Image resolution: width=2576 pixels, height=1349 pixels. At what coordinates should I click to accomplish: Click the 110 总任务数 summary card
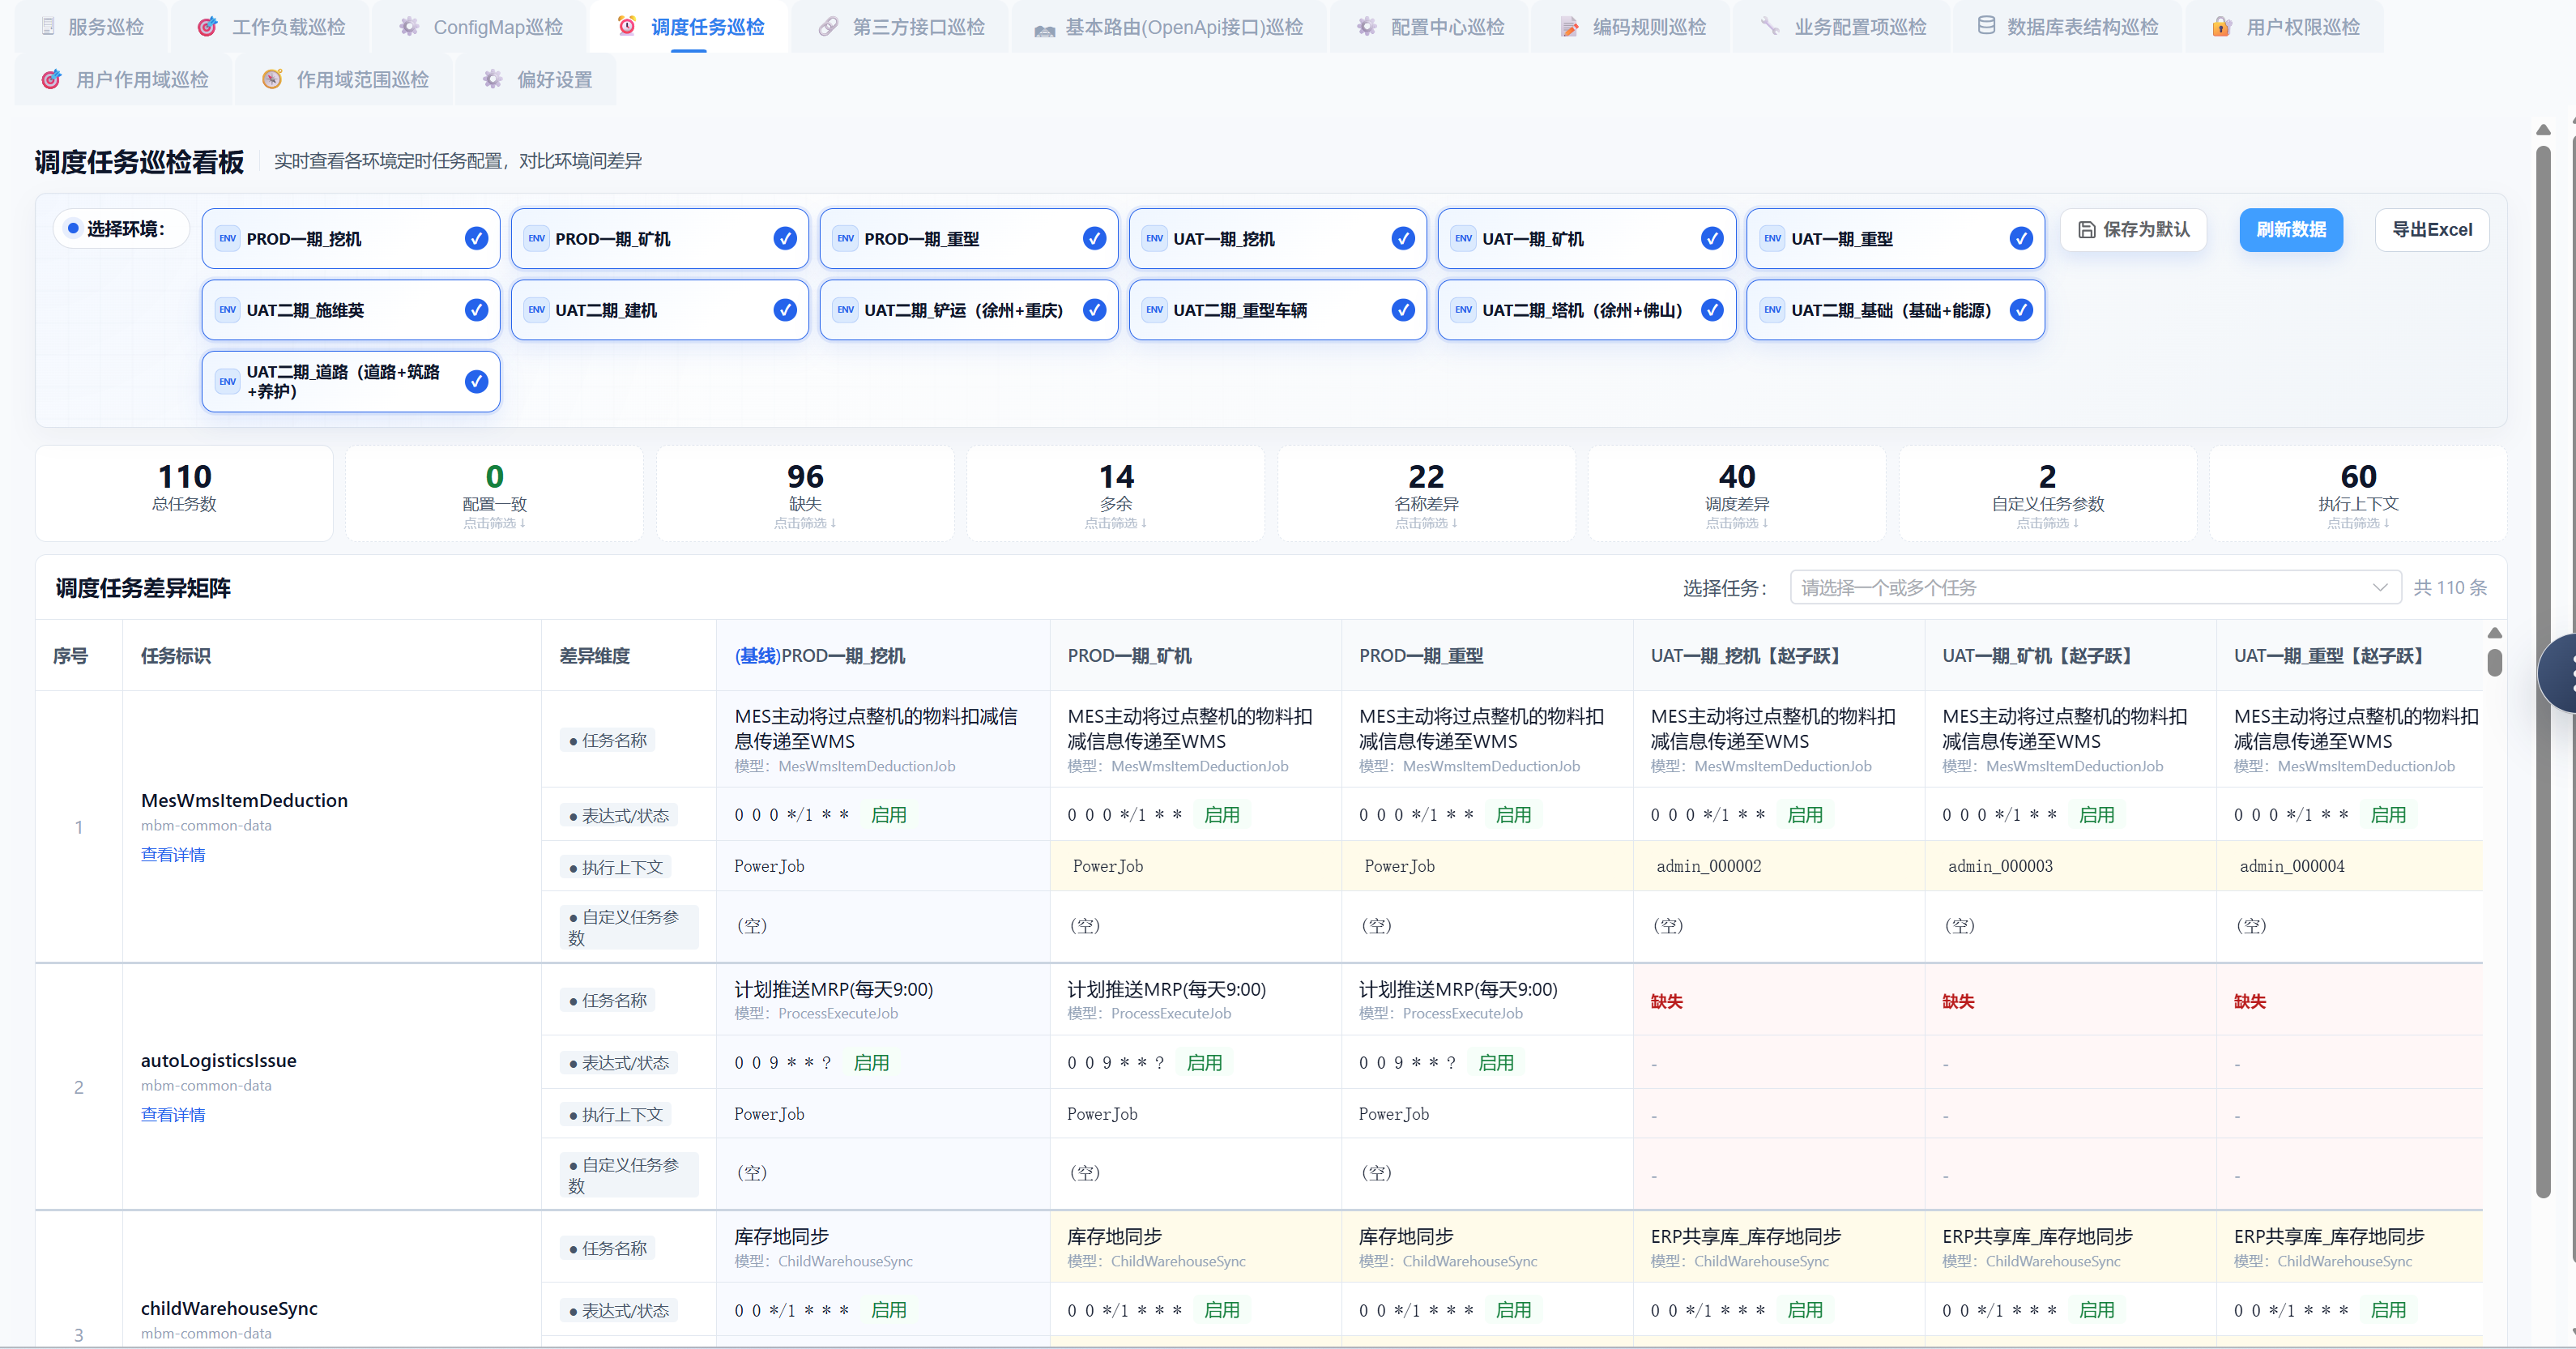(184, 494)
